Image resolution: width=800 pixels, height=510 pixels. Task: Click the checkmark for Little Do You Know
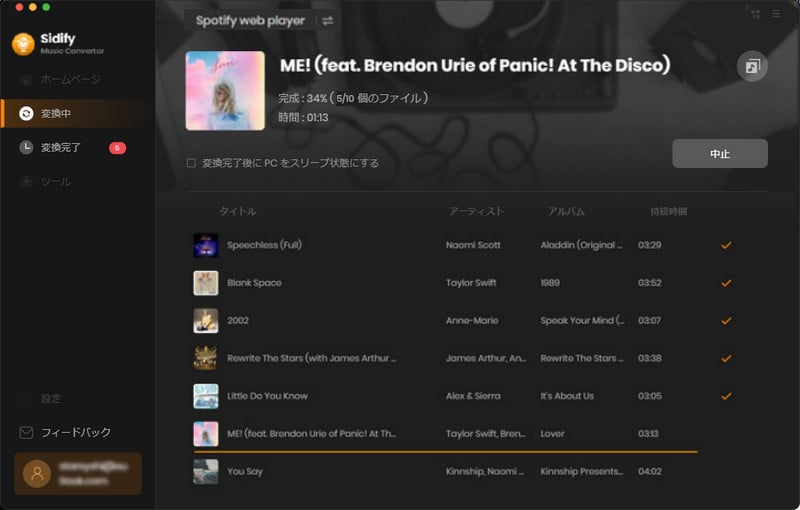click(726, 396)
